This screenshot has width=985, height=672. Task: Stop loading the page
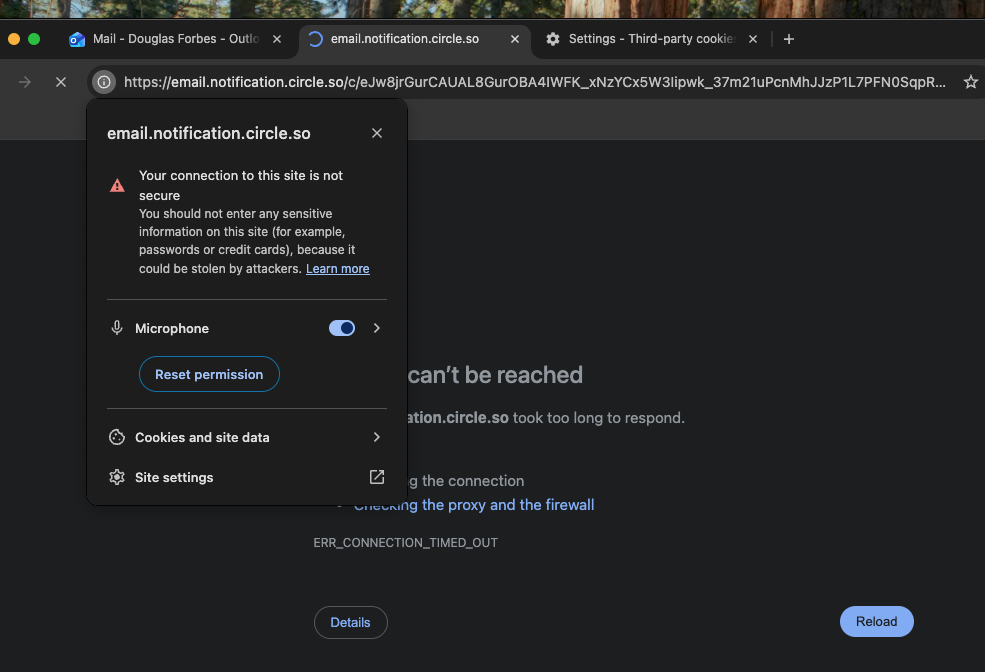(61, 82)
